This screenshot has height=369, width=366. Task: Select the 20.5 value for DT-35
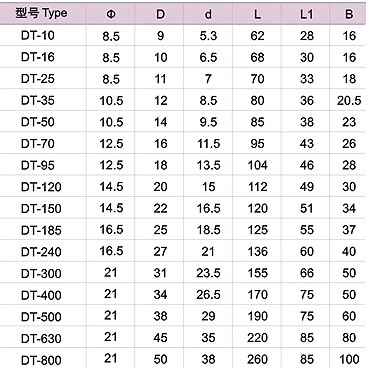(349, 100)
